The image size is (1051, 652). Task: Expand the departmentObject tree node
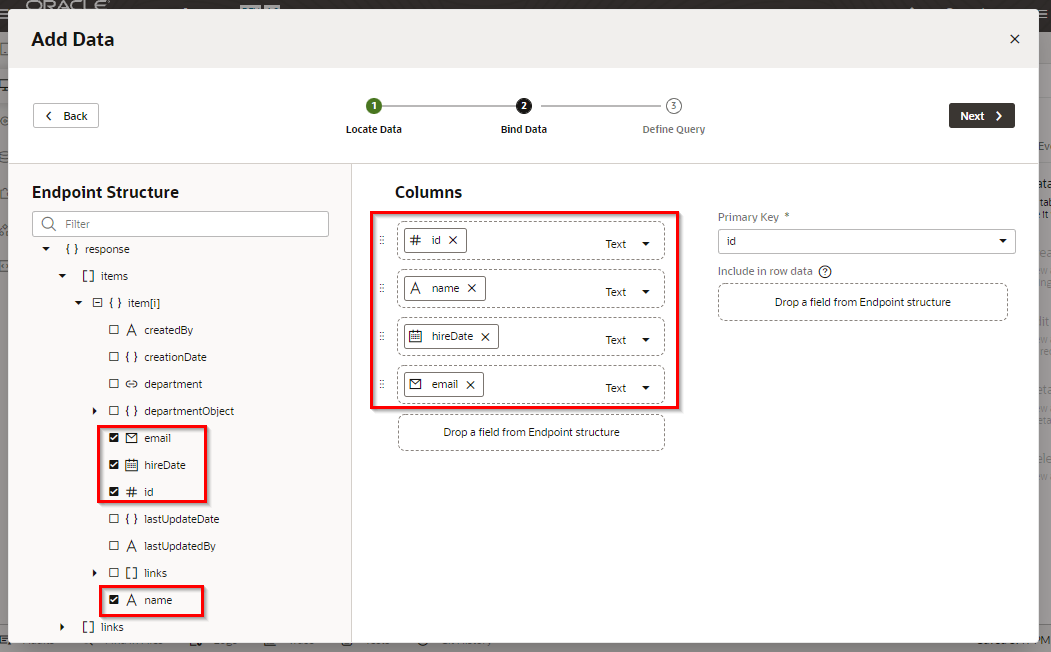coord(95,411)
